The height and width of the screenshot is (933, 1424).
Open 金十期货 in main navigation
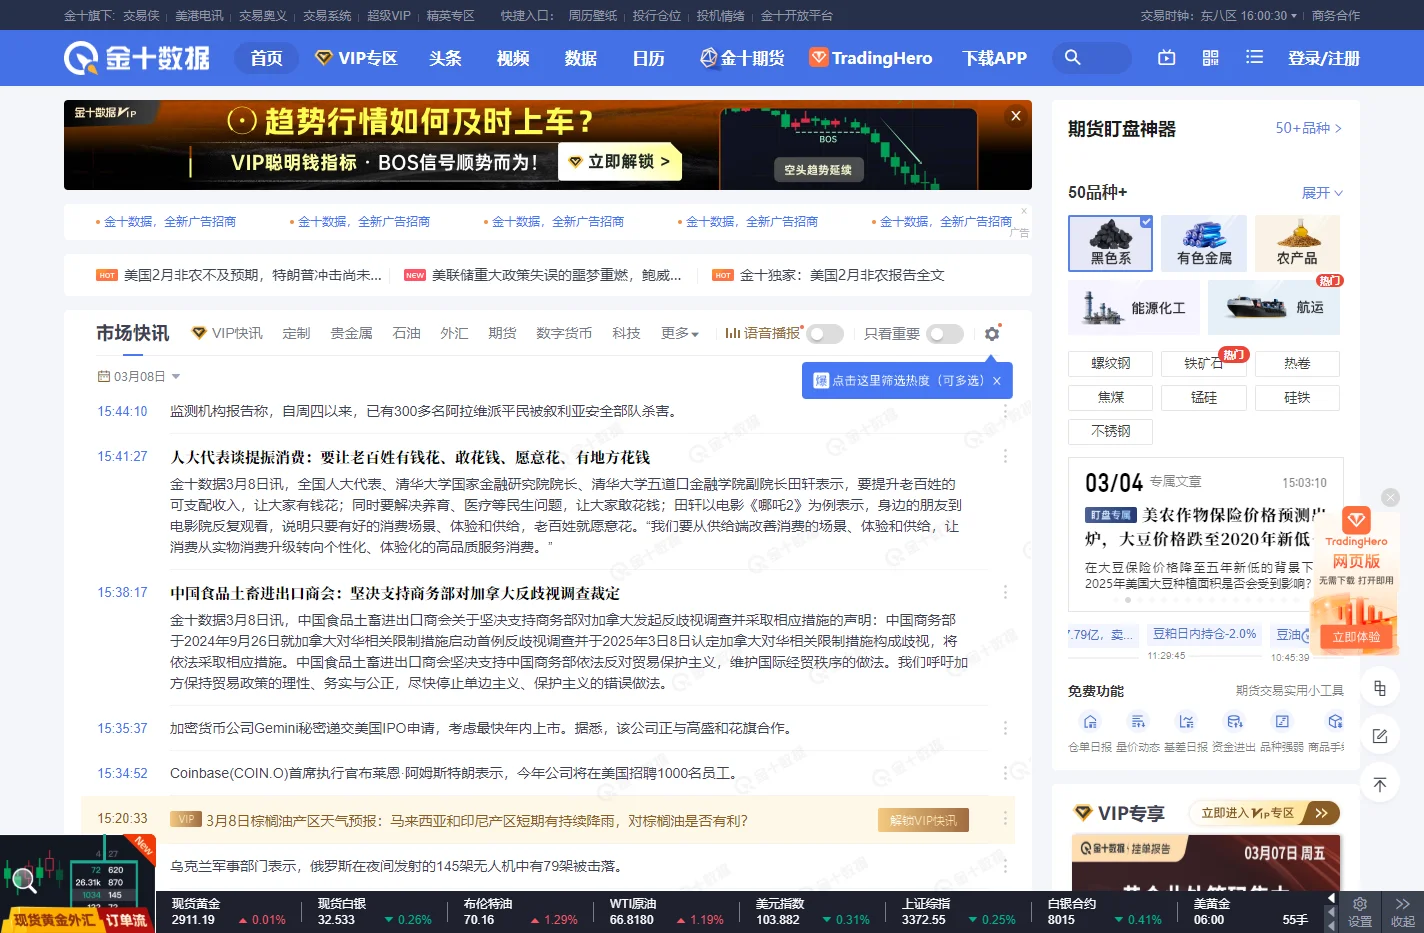point(742,58)
